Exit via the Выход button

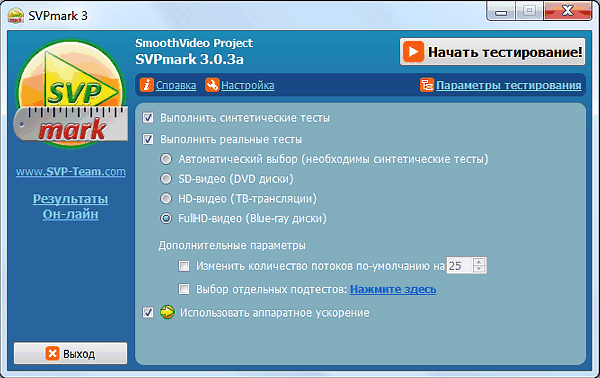coord(70,353)
